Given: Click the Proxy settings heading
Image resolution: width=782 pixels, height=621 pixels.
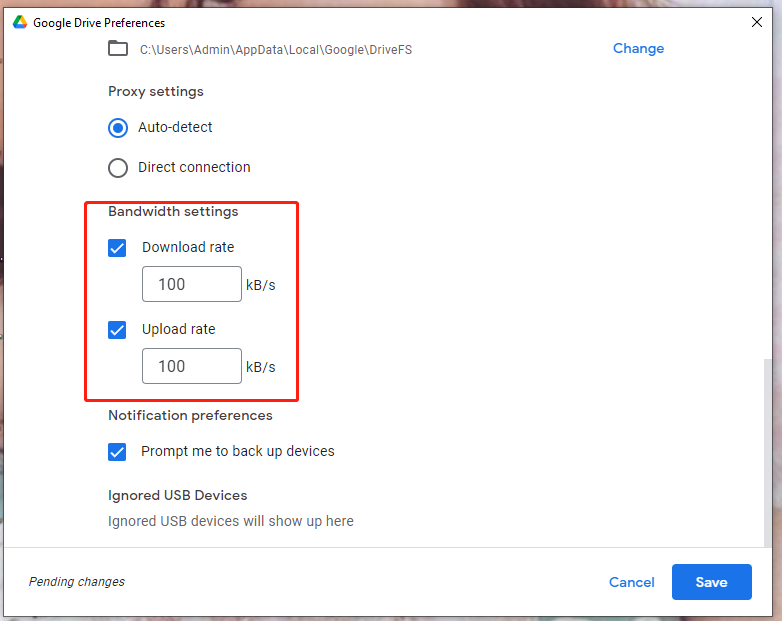Looking at the screenshot, I should [156, 92].
